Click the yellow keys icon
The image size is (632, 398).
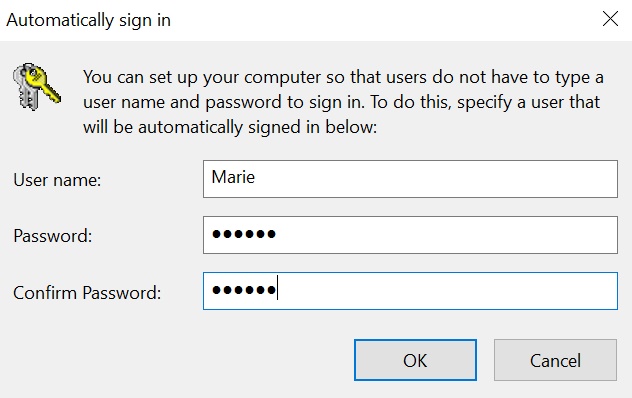(x=37, y=86)
